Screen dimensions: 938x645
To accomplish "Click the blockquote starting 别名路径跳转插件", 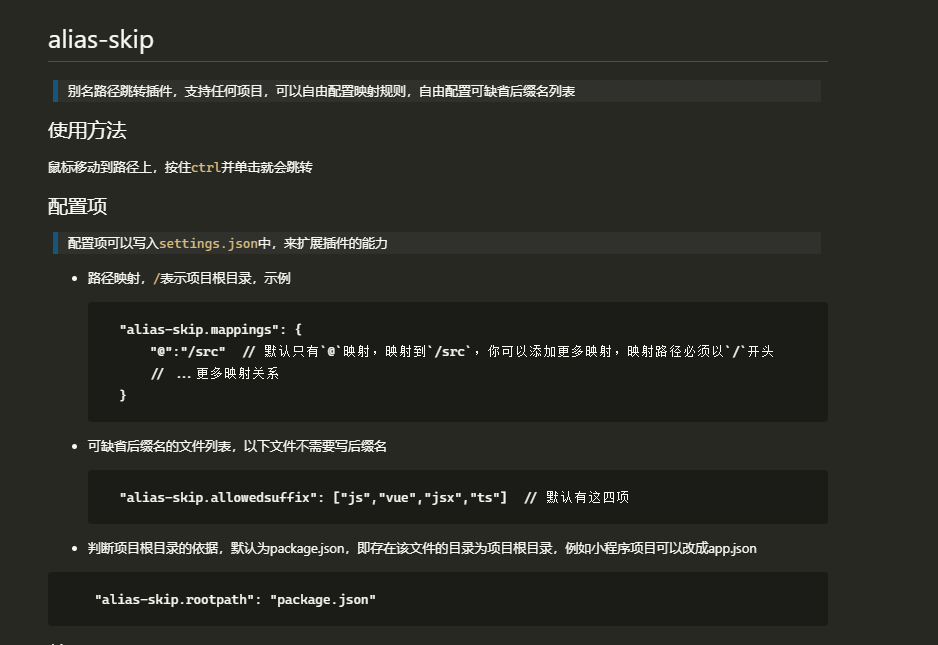I will [x=437, y=91].
